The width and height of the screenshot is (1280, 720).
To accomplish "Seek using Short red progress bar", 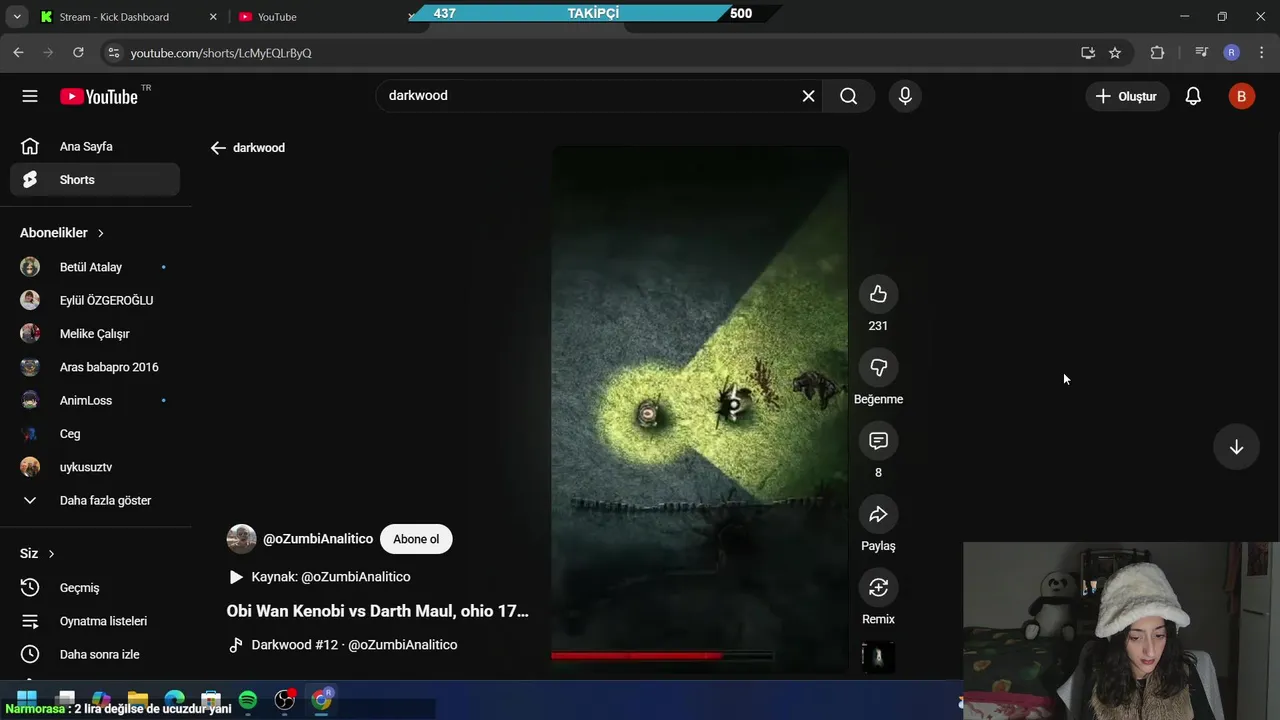I will click(x=661, y=656).
